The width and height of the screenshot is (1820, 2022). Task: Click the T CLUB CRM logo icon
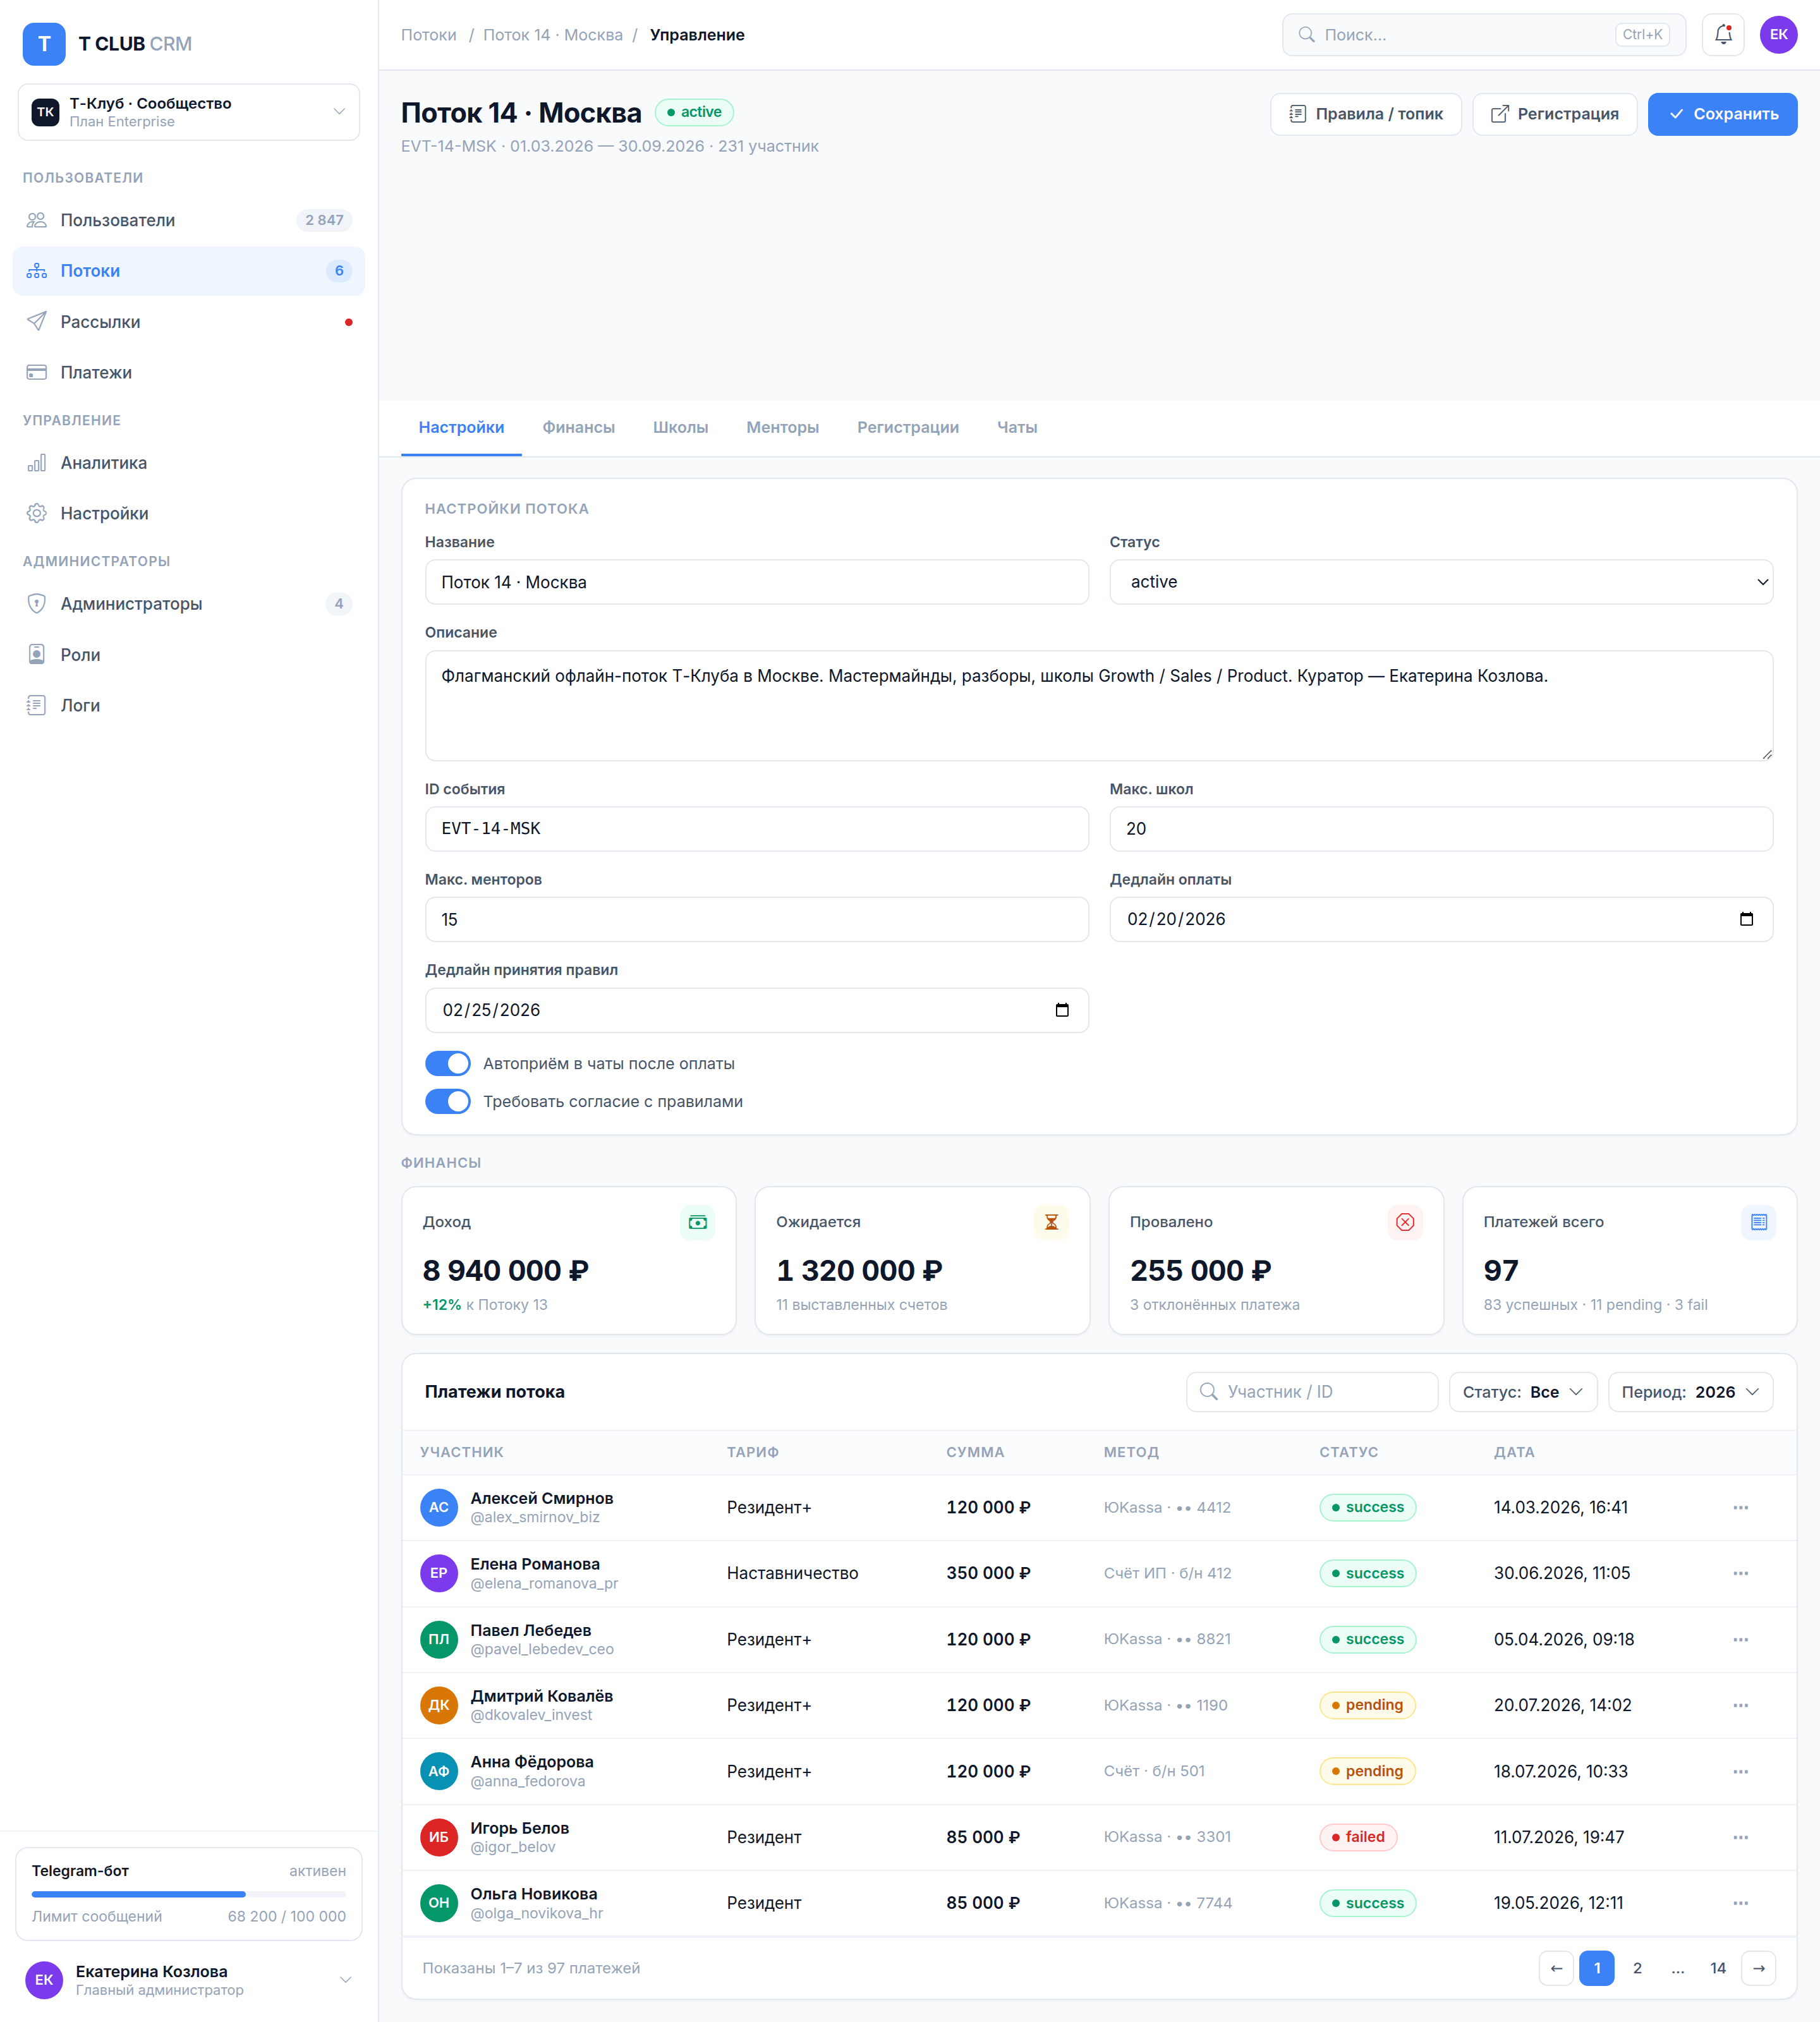click(44, 44)
